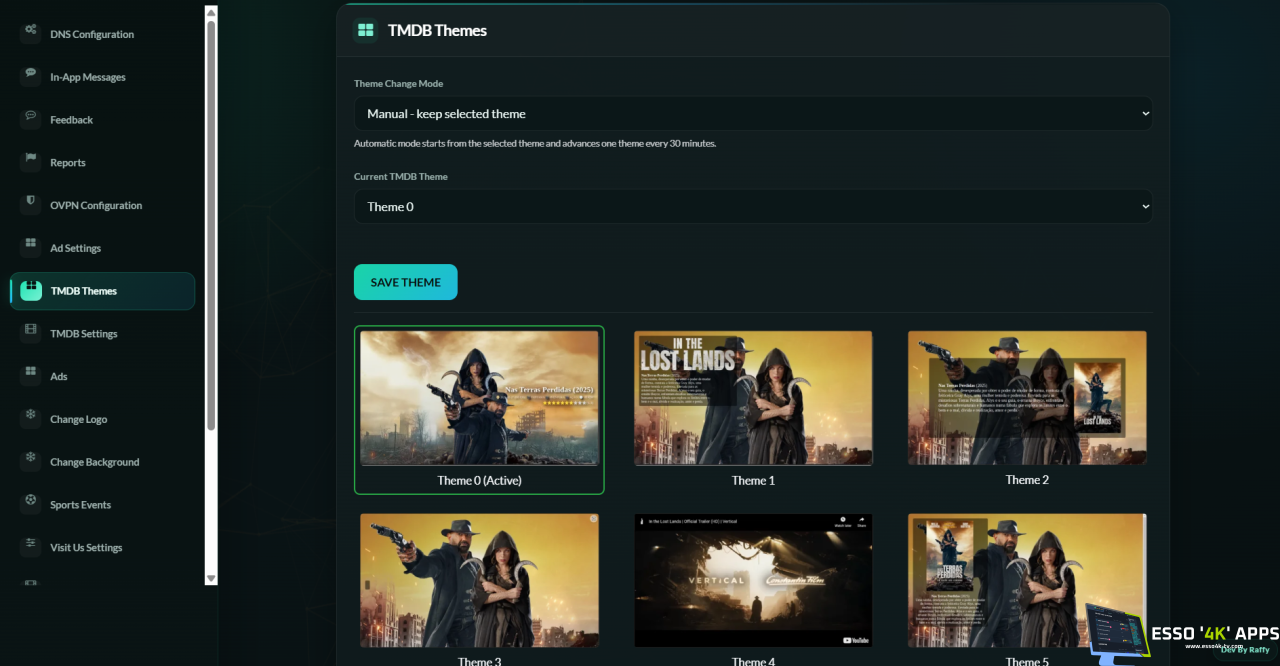
Task: Click the Change Logo snowflake icon
Action: tap(31, 416)
